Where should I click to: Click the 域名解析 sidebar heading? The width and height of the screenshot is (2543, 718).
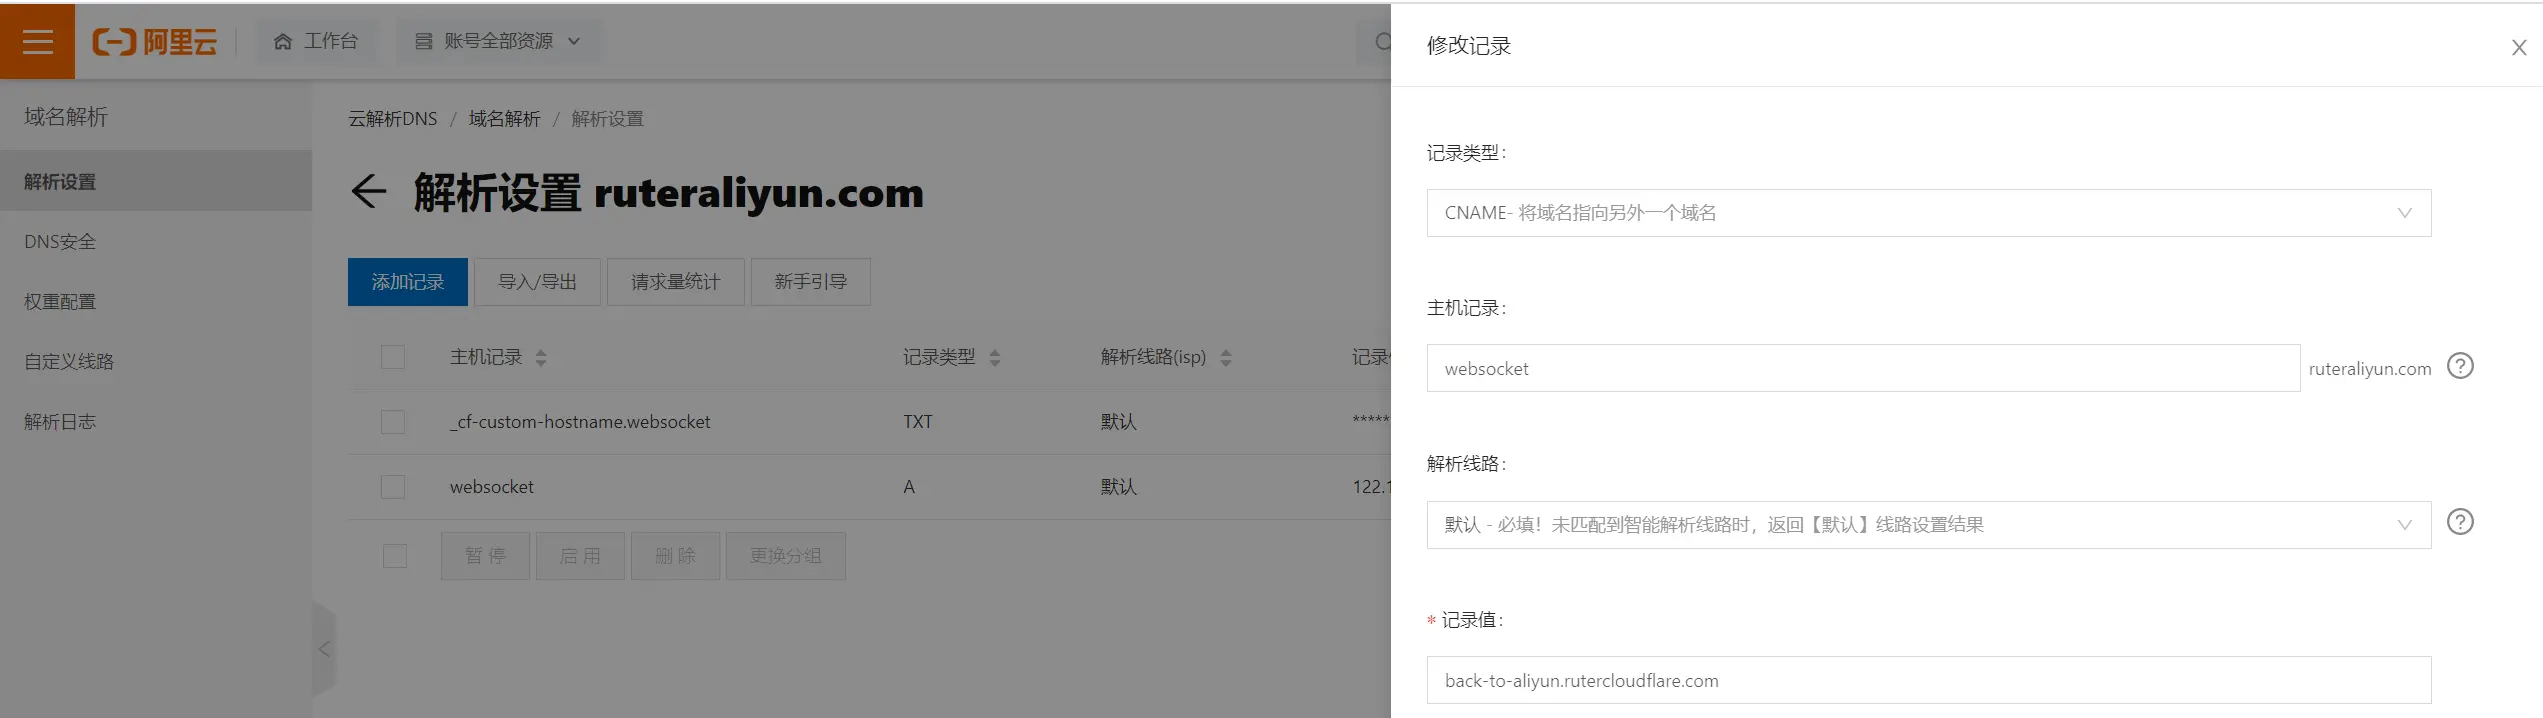(66, 116)
